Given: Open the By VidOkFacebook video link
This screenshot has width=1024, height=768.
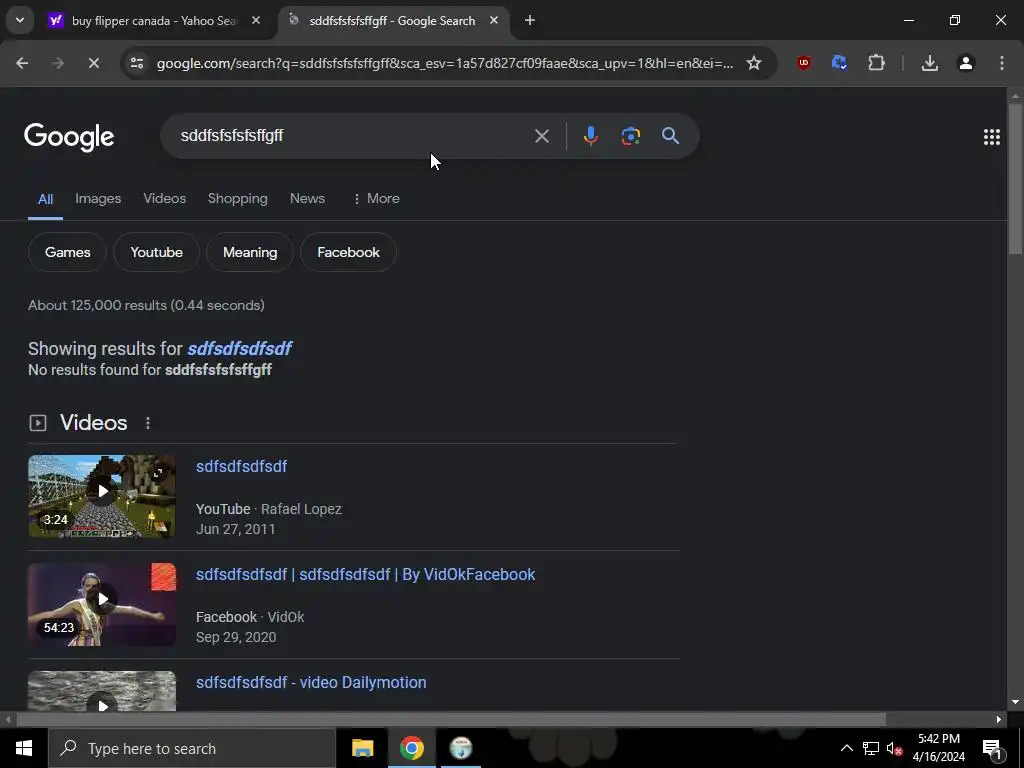Looking at the screenshot, I should pyautogui.click(x=366, y=575).
